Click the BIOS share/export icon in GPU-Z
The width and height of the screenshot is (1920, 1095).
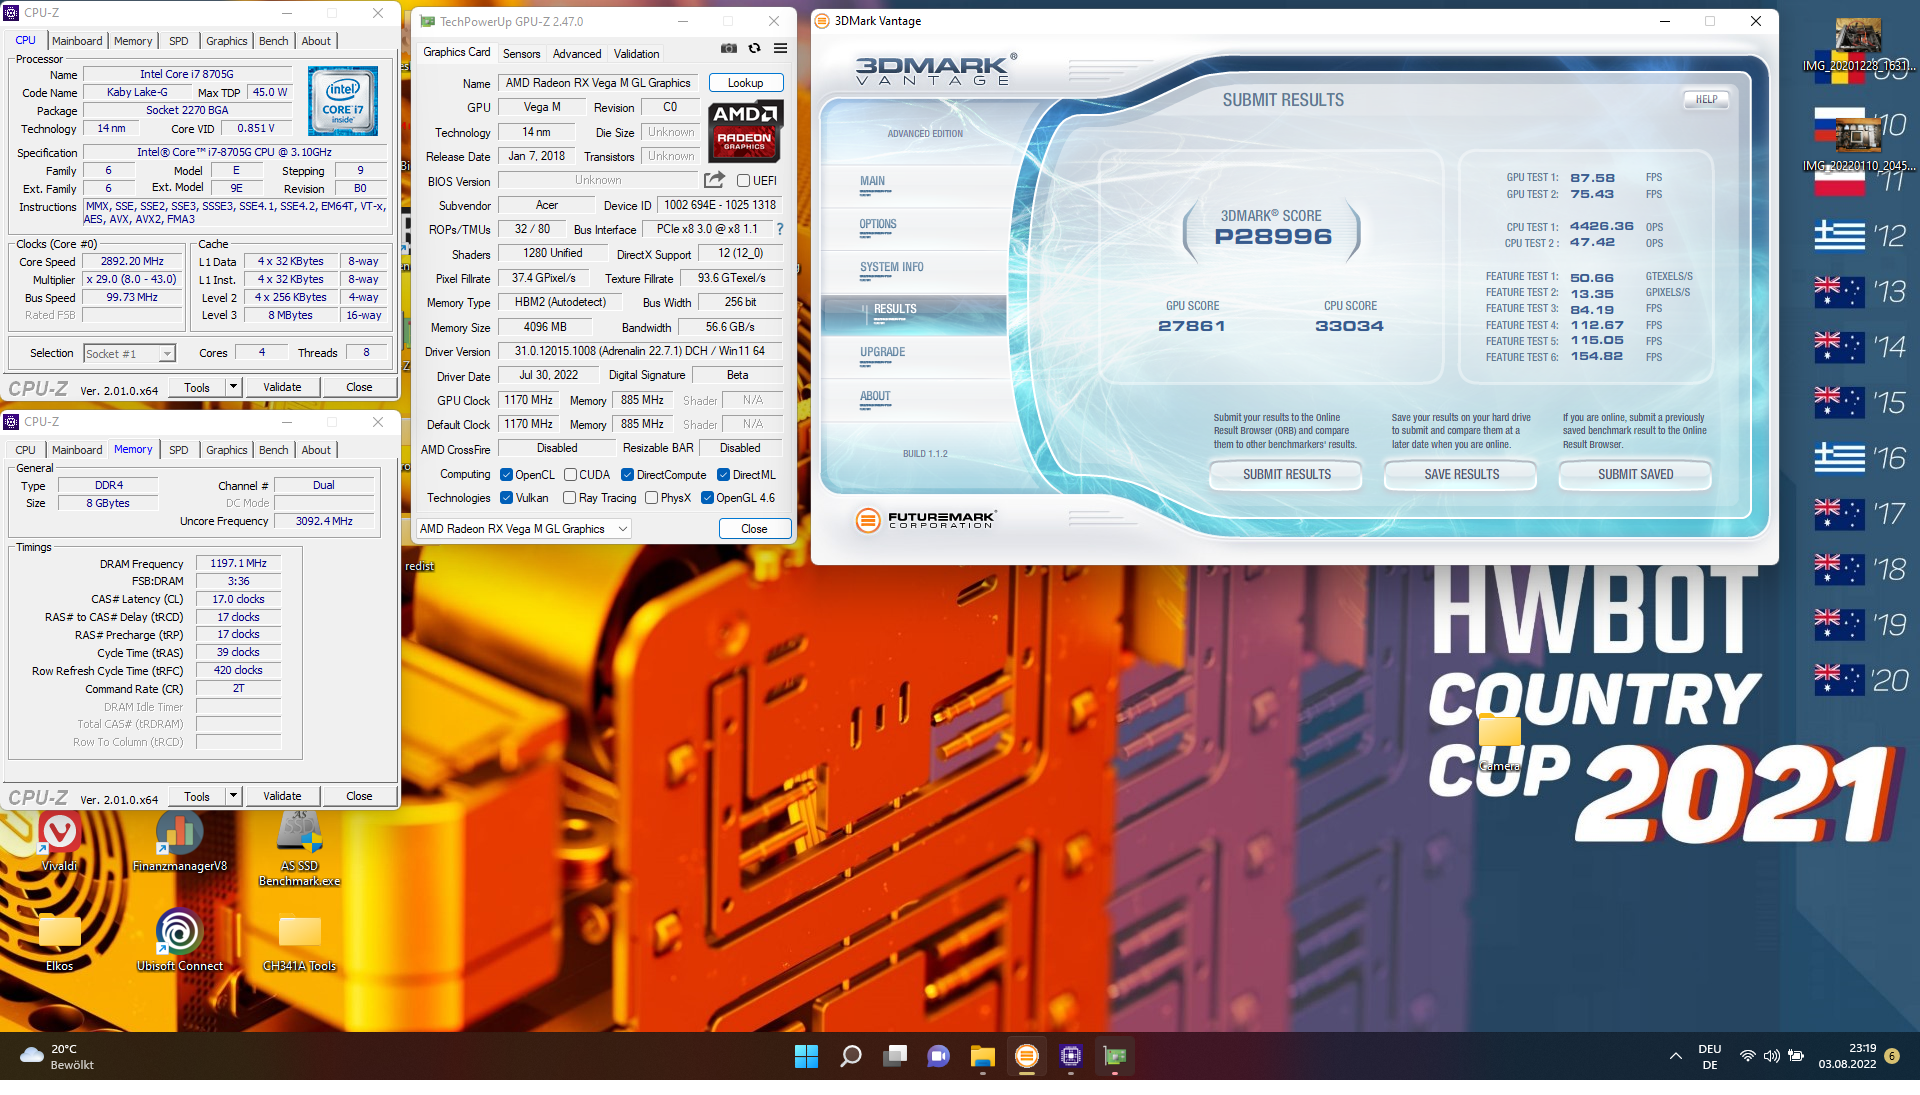point(714,180)
